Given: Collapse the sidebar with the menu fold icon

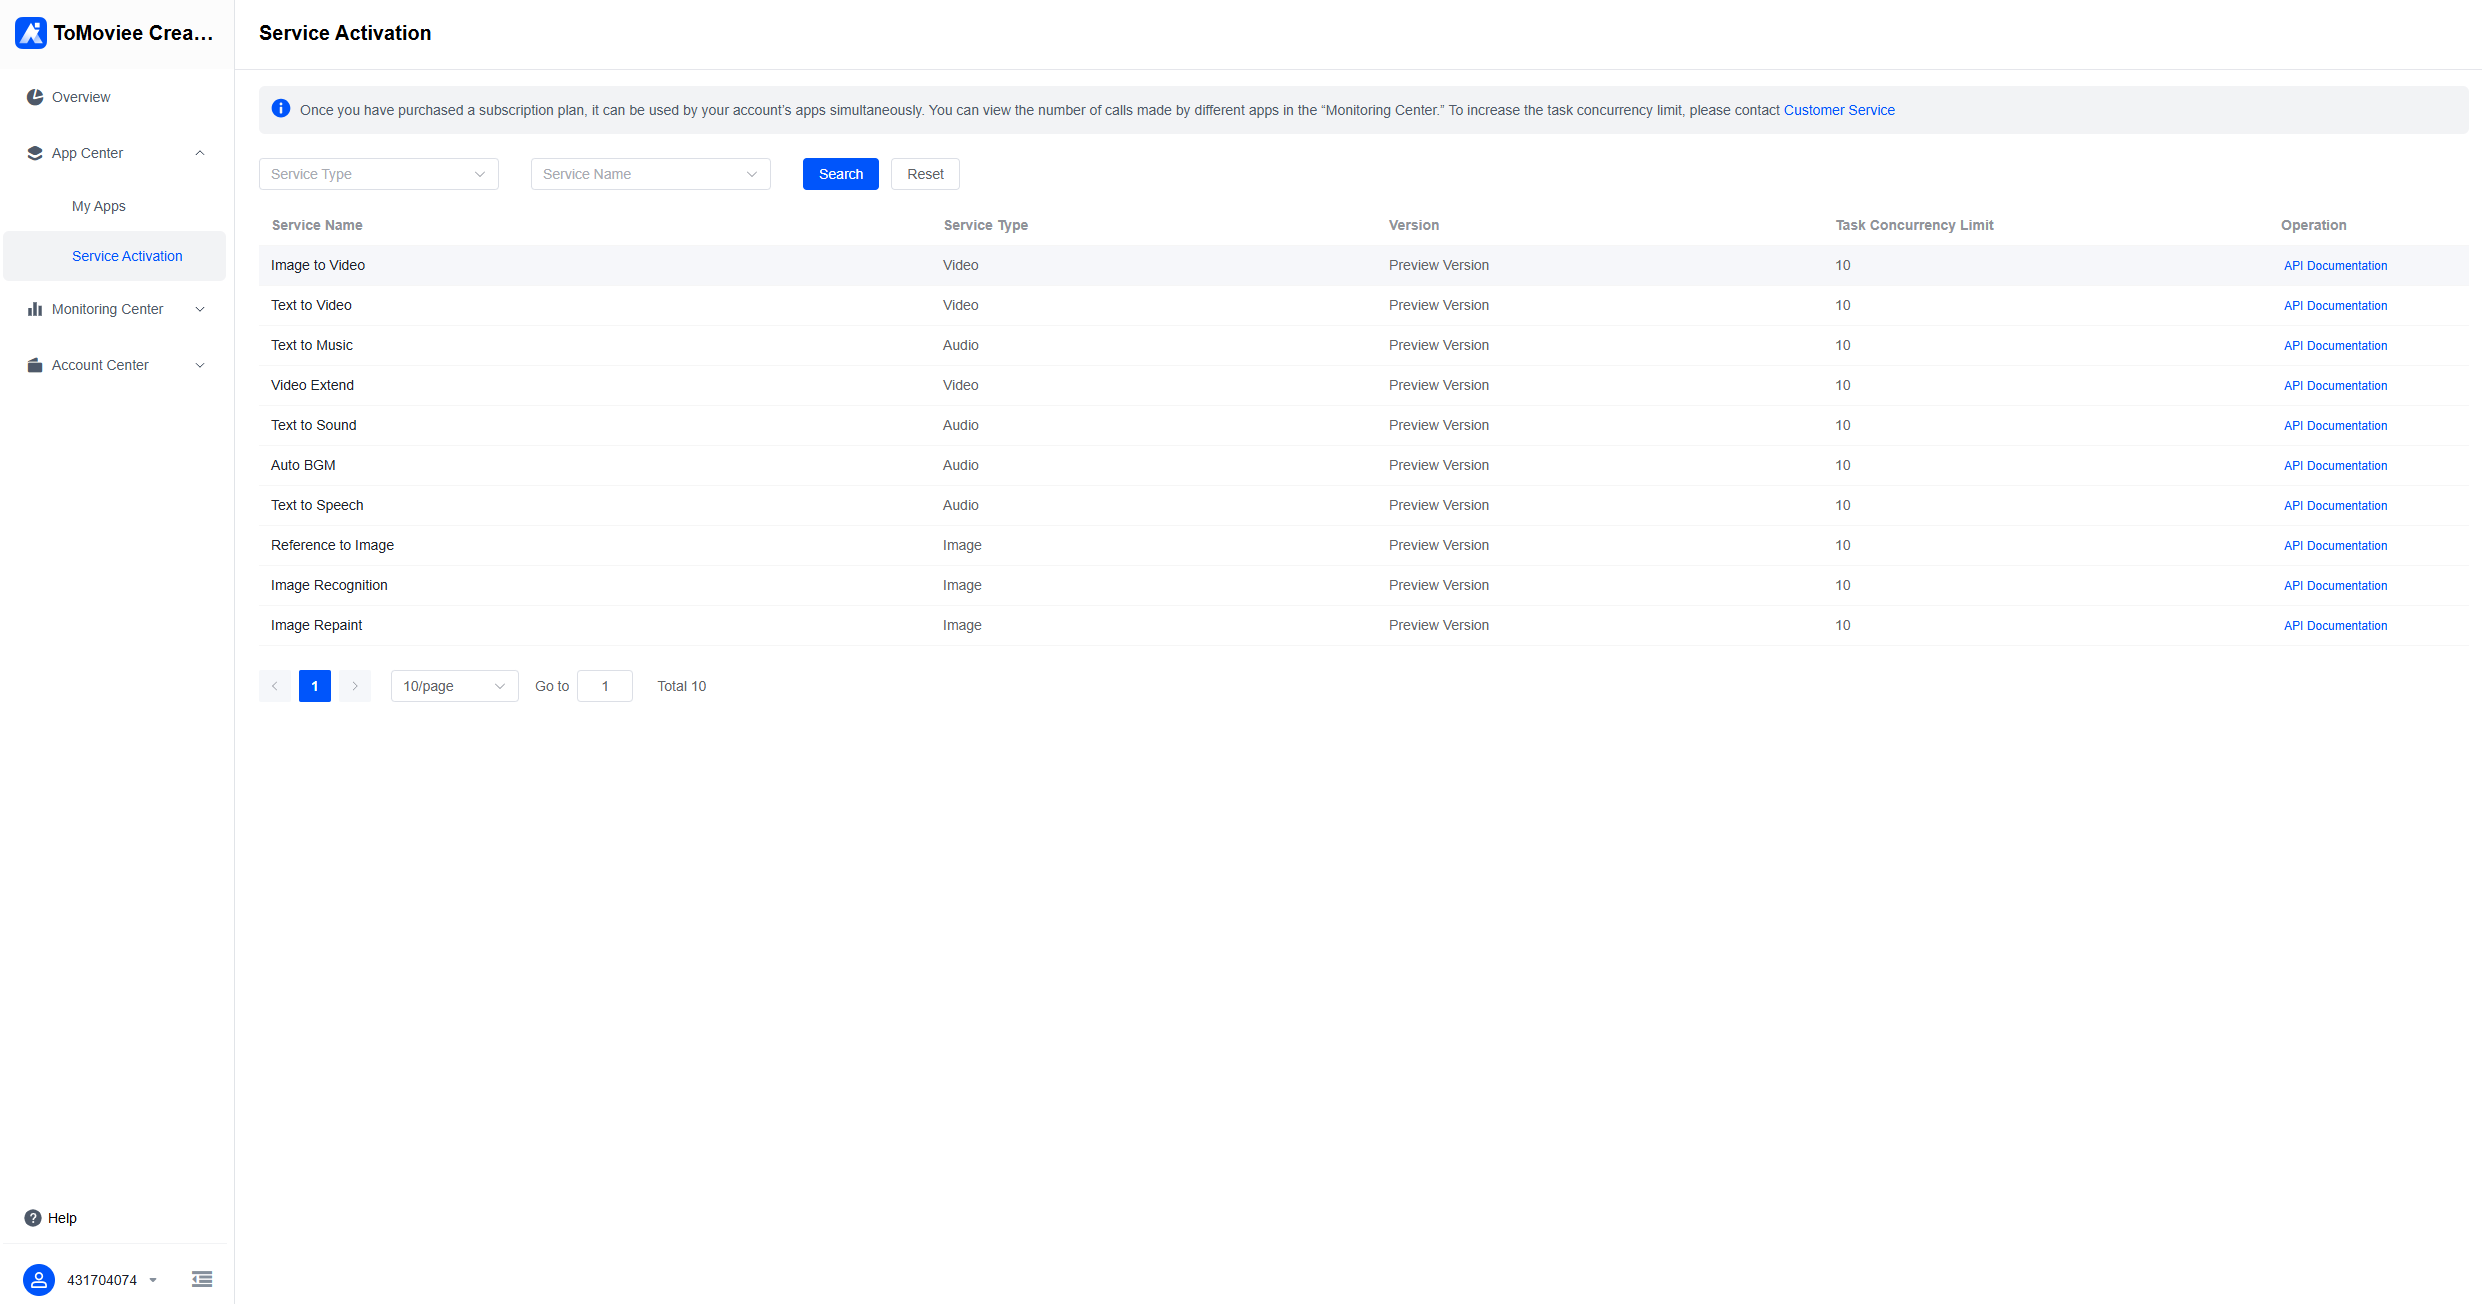Looking at the screenshot, I should (x=202, y=1279).
